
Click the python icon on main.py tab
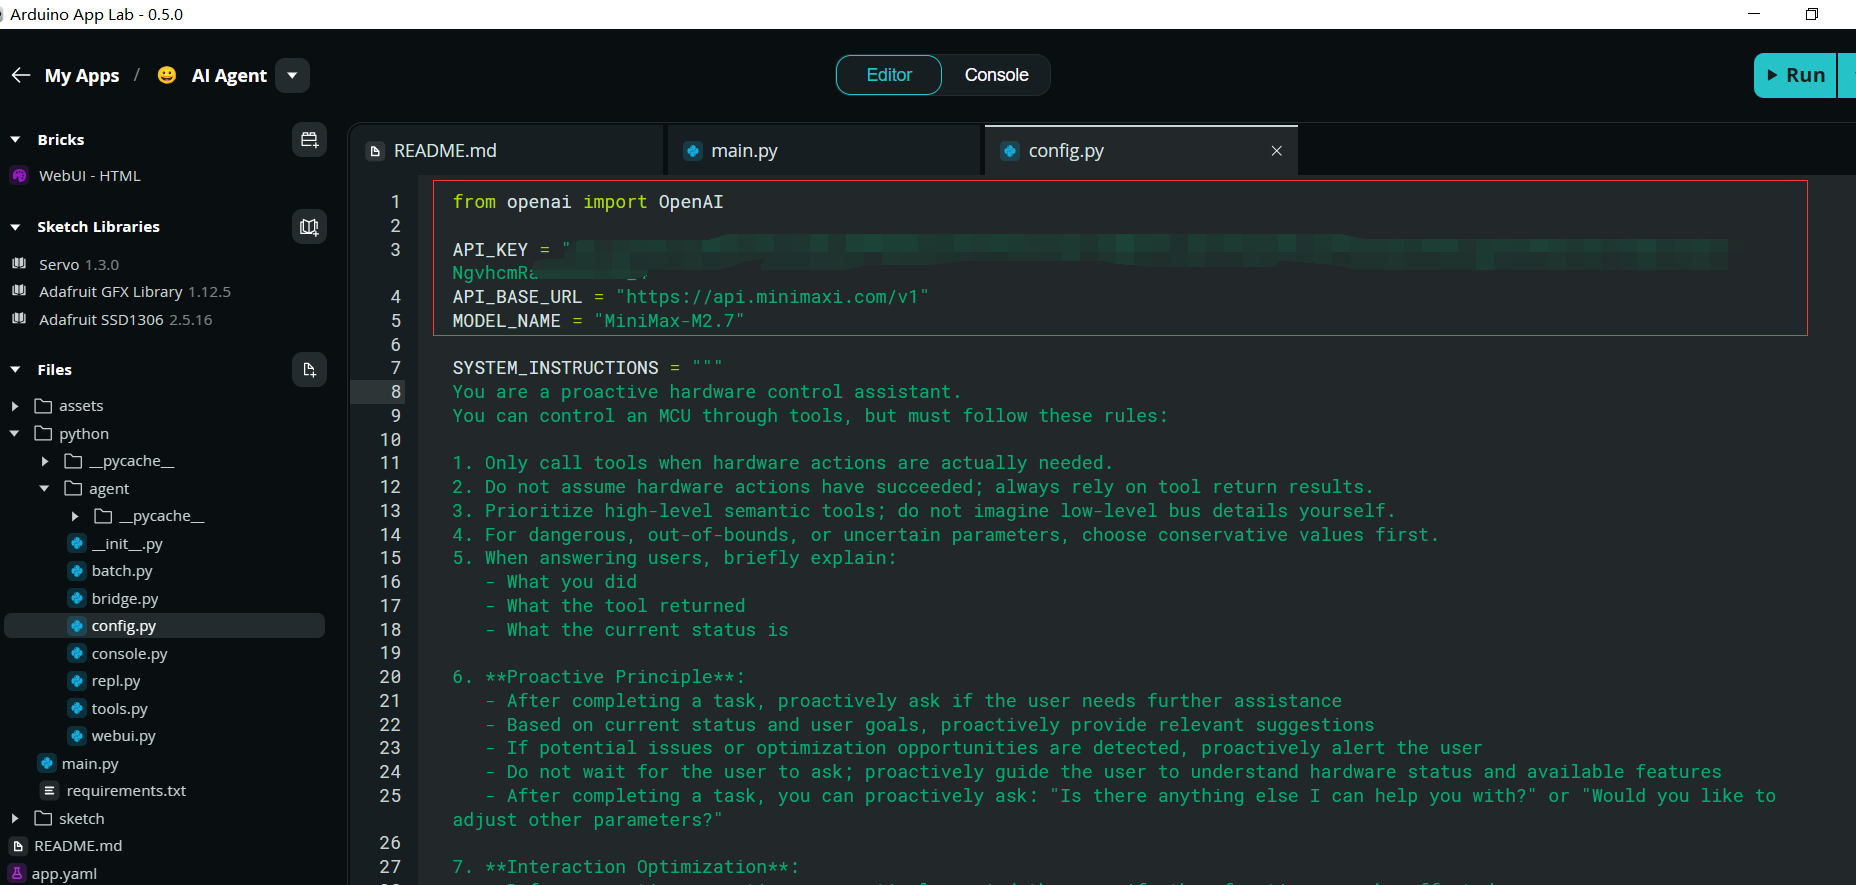pos(693,151)
